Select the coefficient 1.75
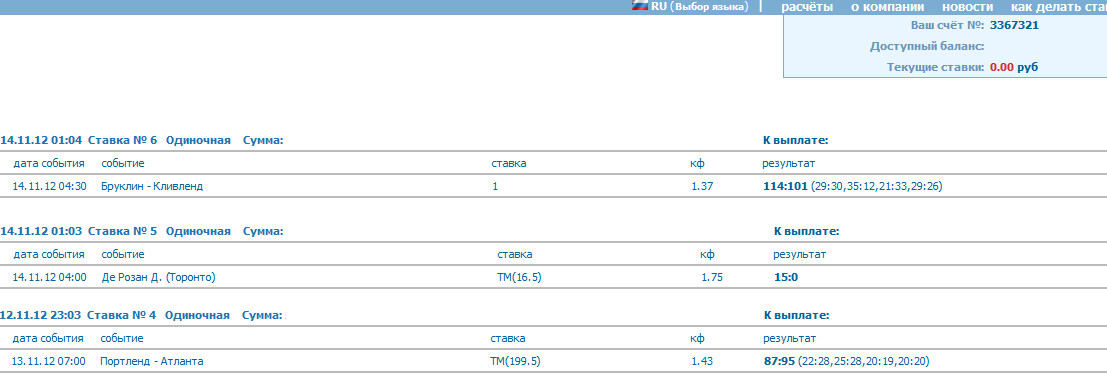Screen dimensions: 1107x380 click(712, 278)
